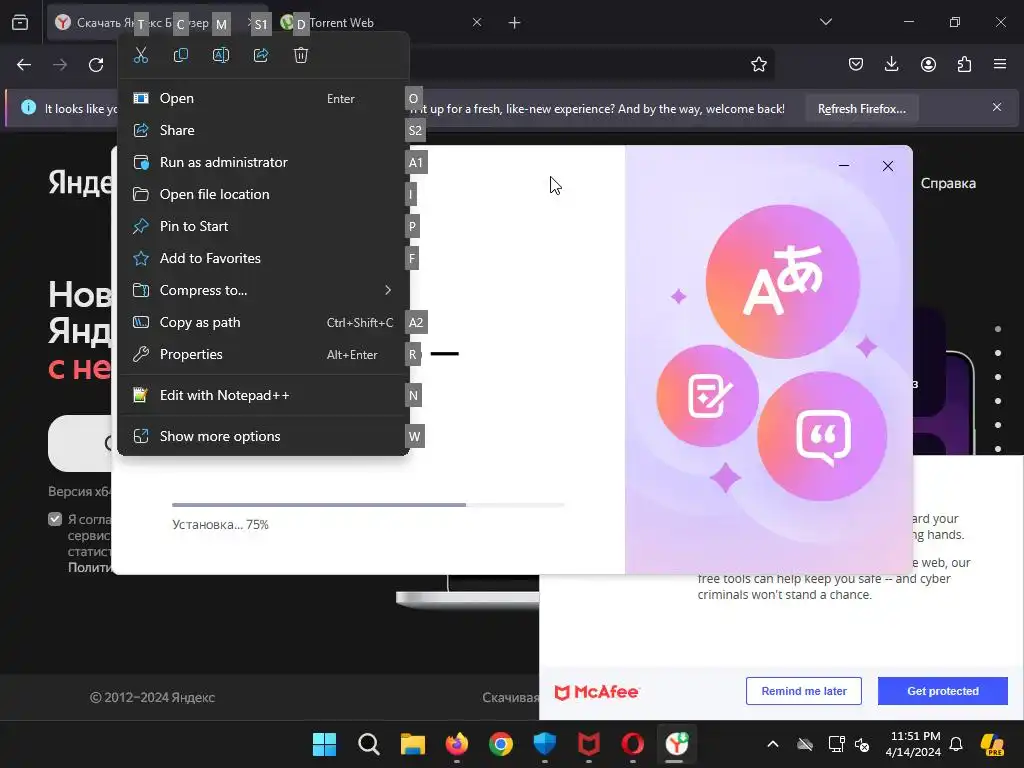Open McAfee from the taskbar
Image resolution: width=1024 pixels, height=768 pixels.
pos(588,744)
